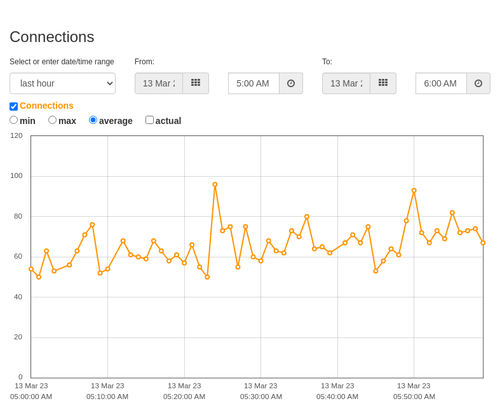Uncheck the orange Connections checkbox

[14, 106]
